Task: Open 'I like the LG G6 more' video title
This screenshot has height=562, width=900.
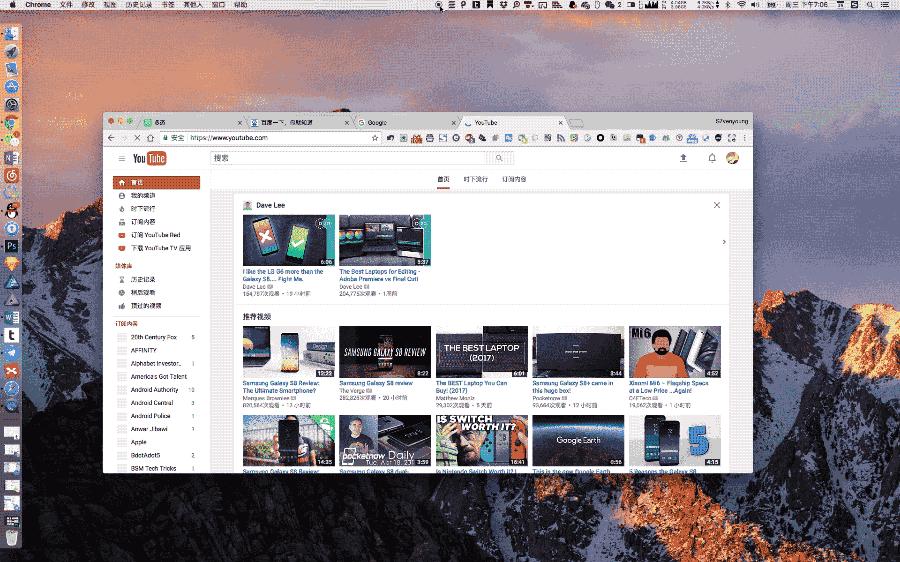Action: 283,275
